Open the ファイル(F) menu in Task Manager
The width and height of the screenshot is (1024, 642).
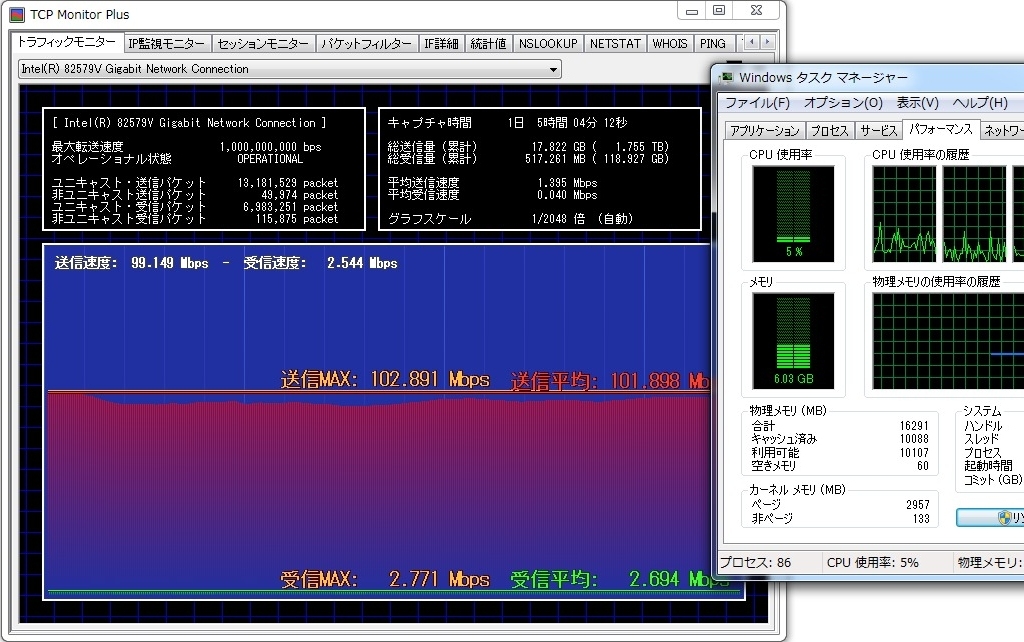click(758, 103)
